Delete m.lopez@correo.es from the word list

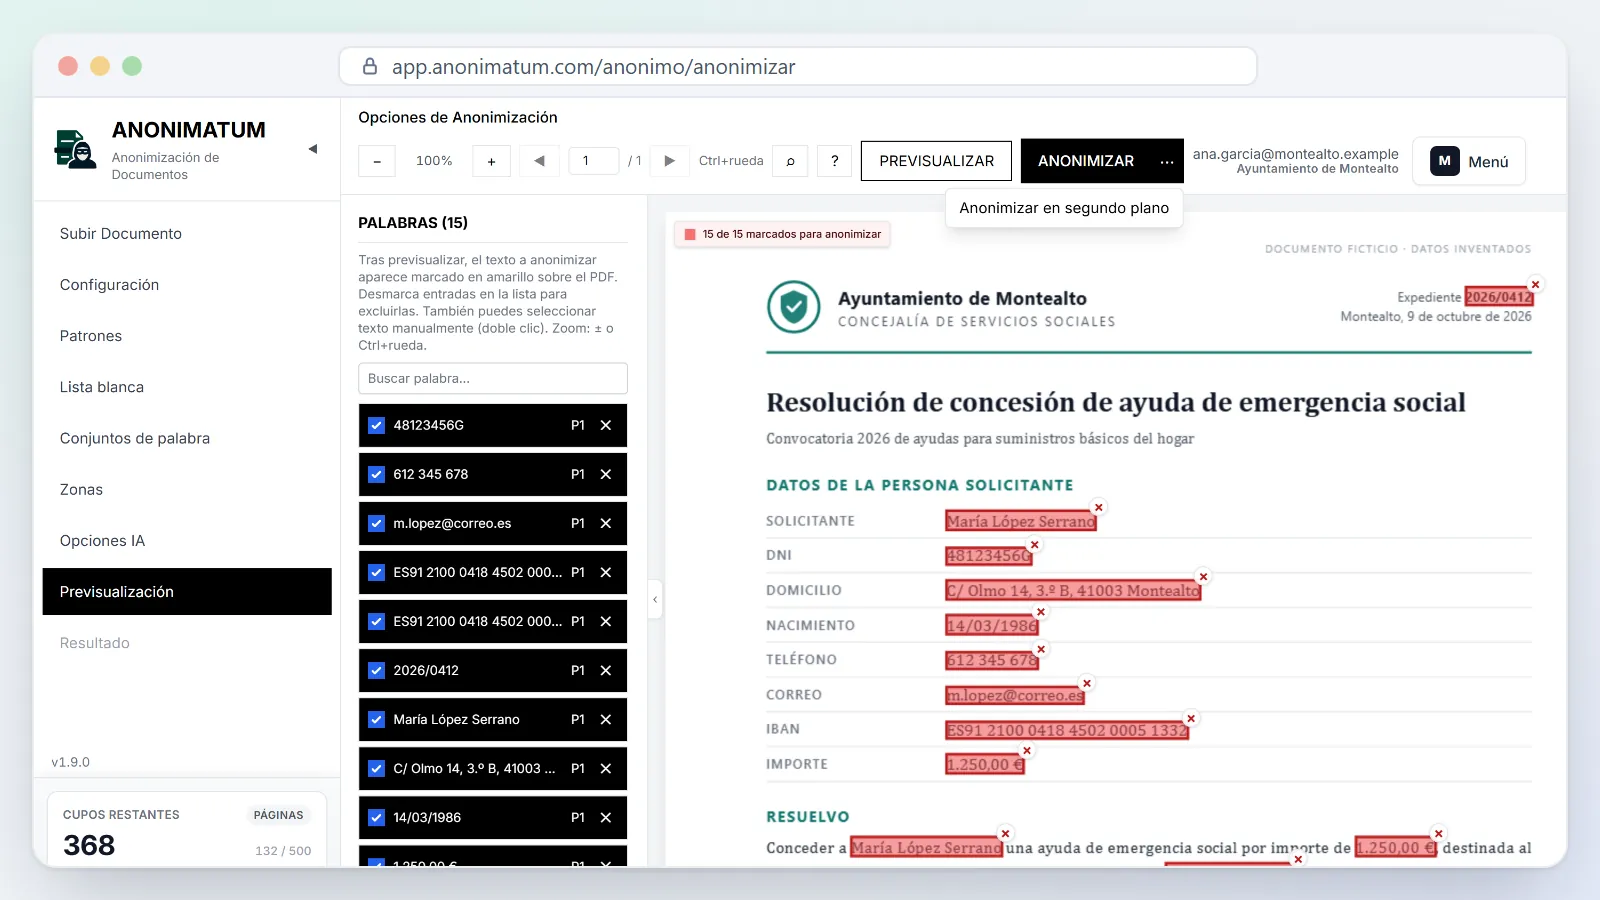606,523
